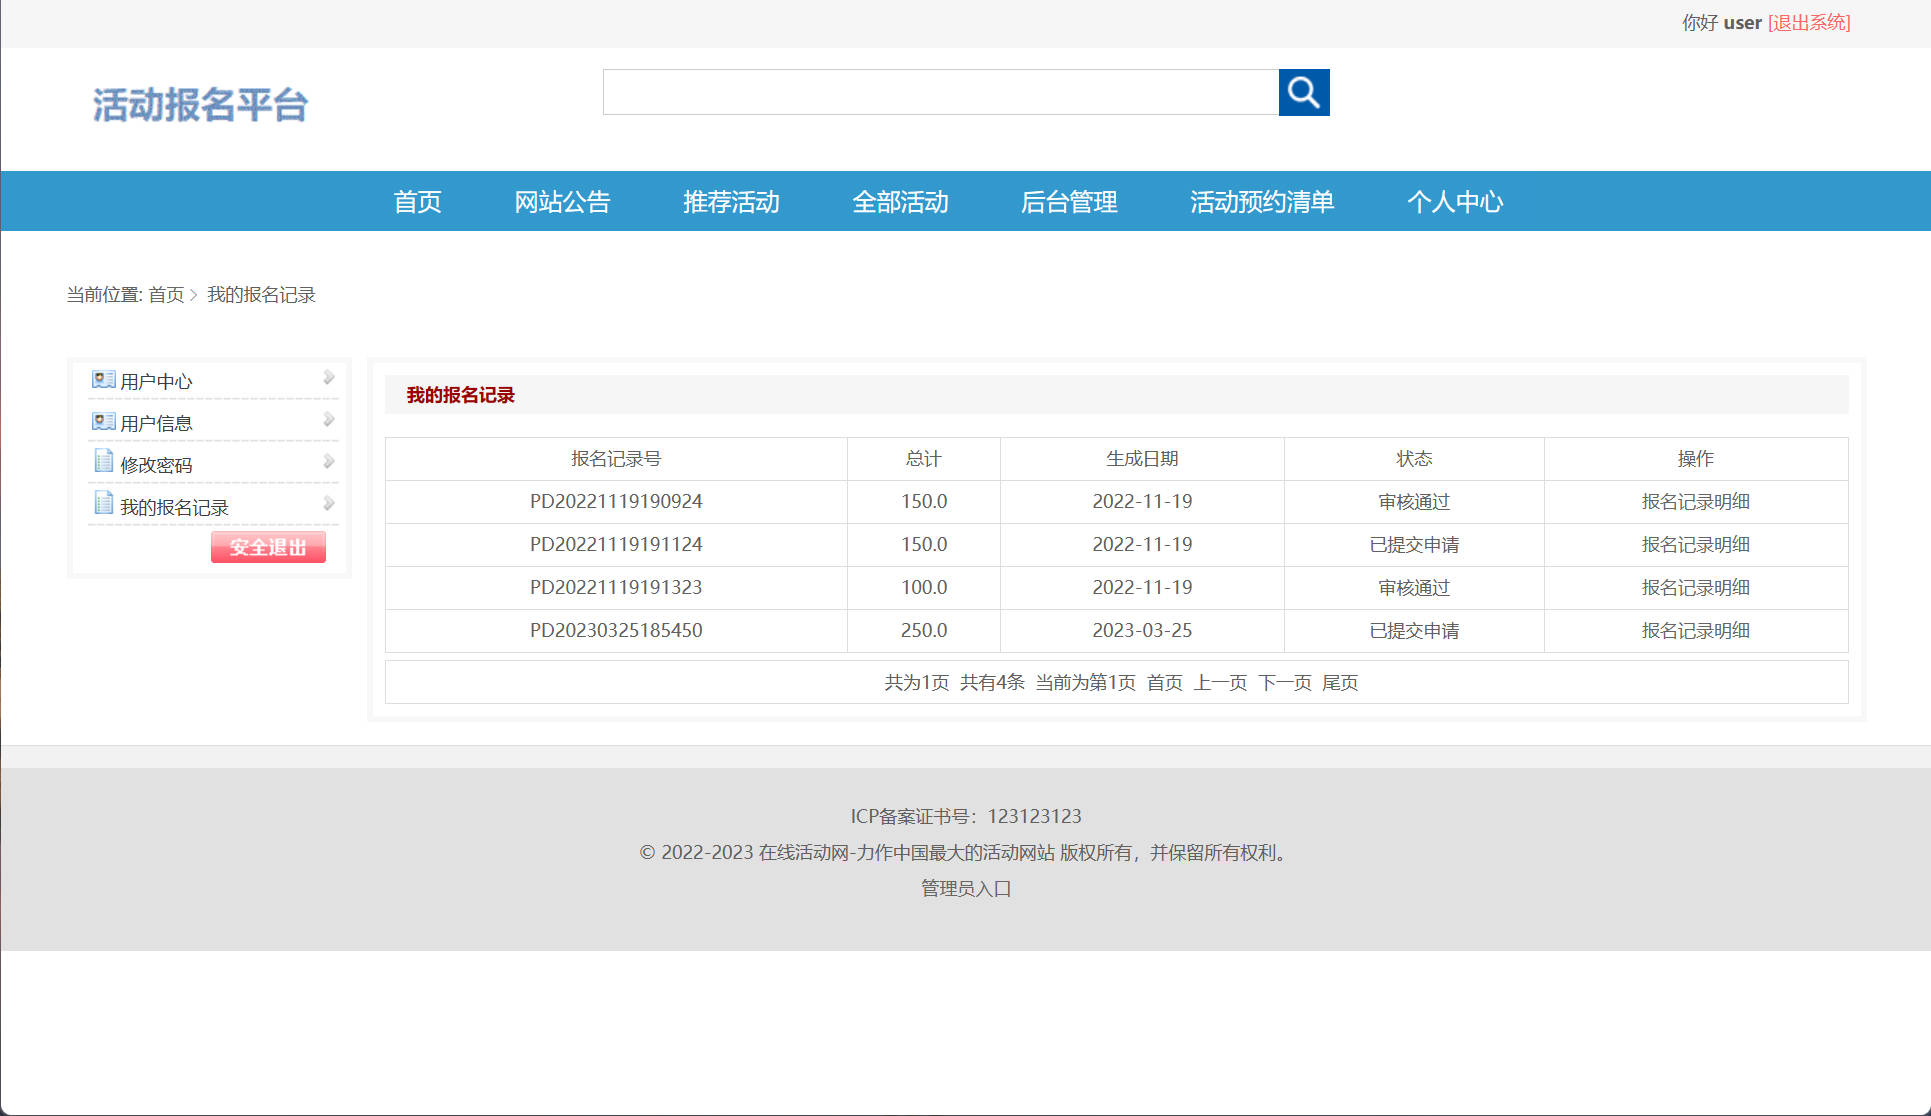1931x1116 pixels.
Task: Open 报名记录明细 for PD20230325185450
Action: coord(1695,630)
